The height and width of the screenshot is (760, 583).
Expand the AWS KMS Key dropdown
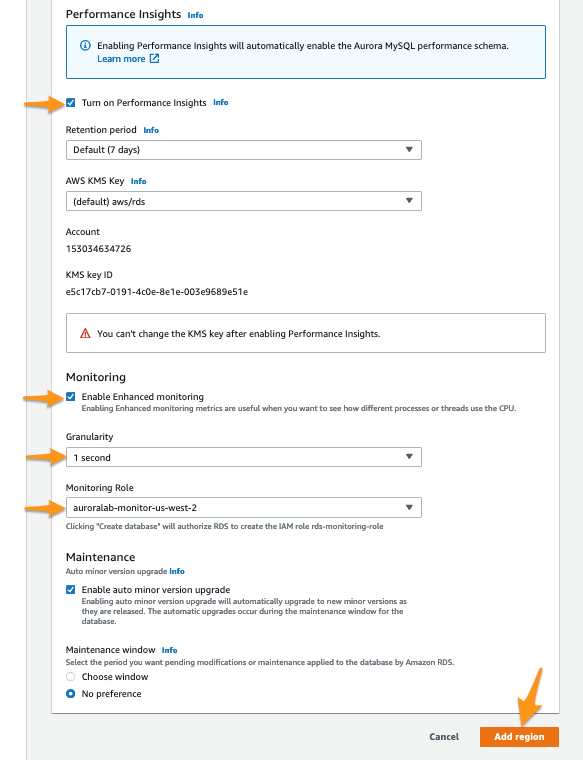point(244,201)
